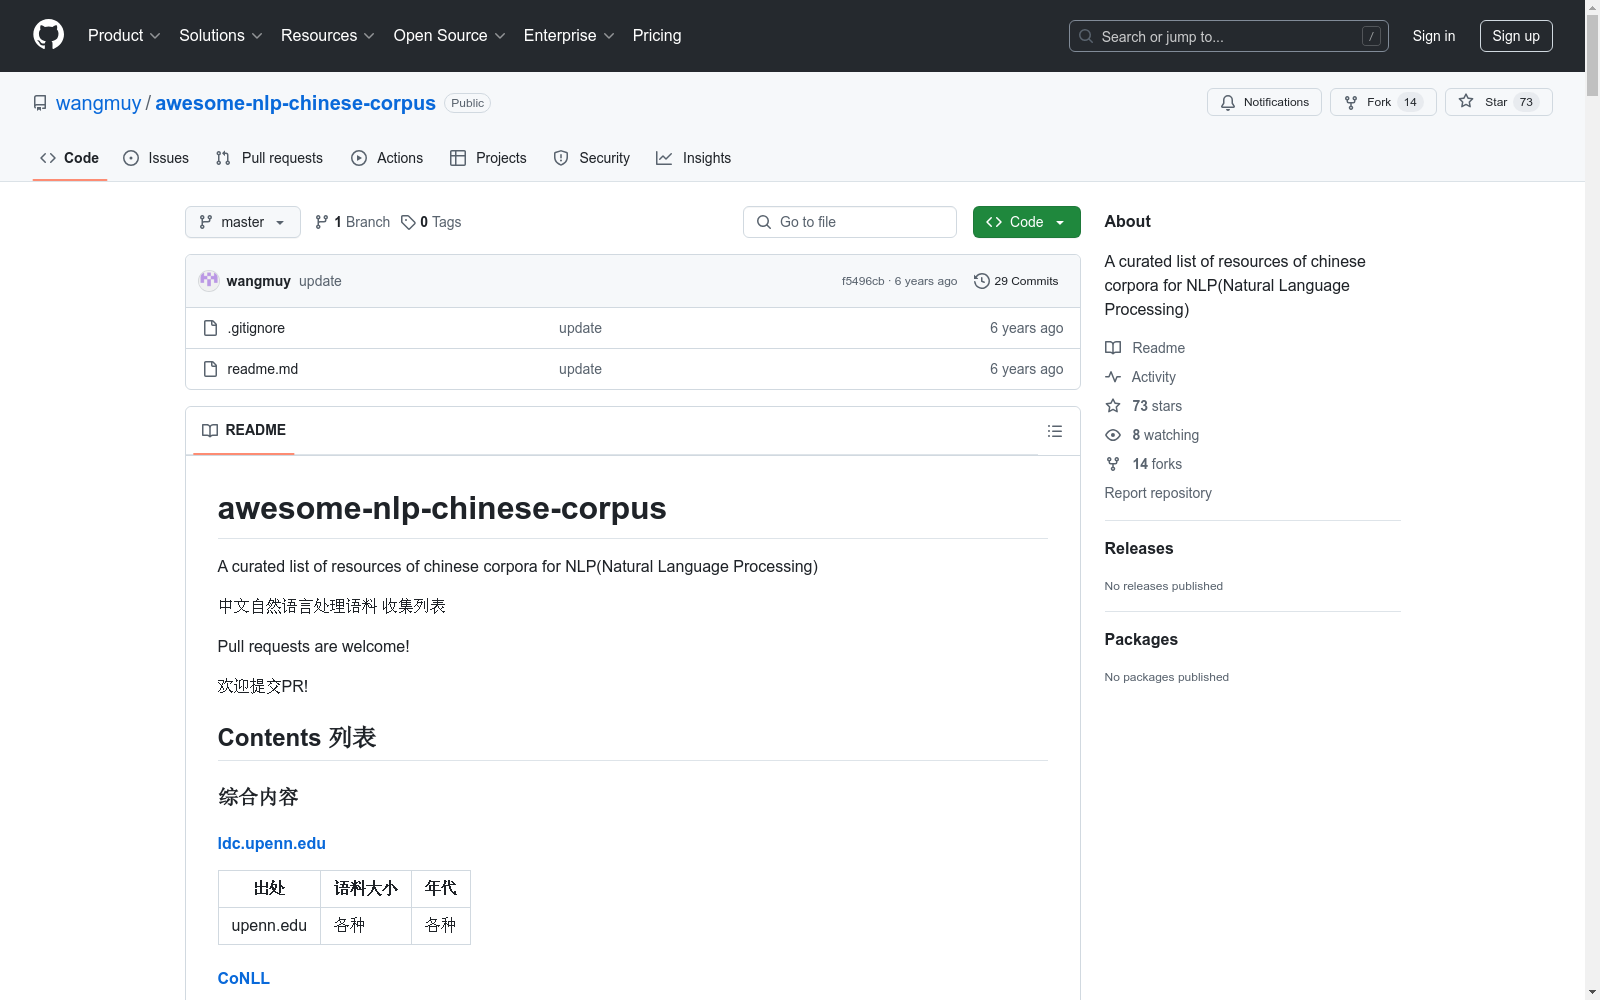This screenshot has width=1600, height=1000.
Task: Expand the Product menu
Action: coord(124,36)
